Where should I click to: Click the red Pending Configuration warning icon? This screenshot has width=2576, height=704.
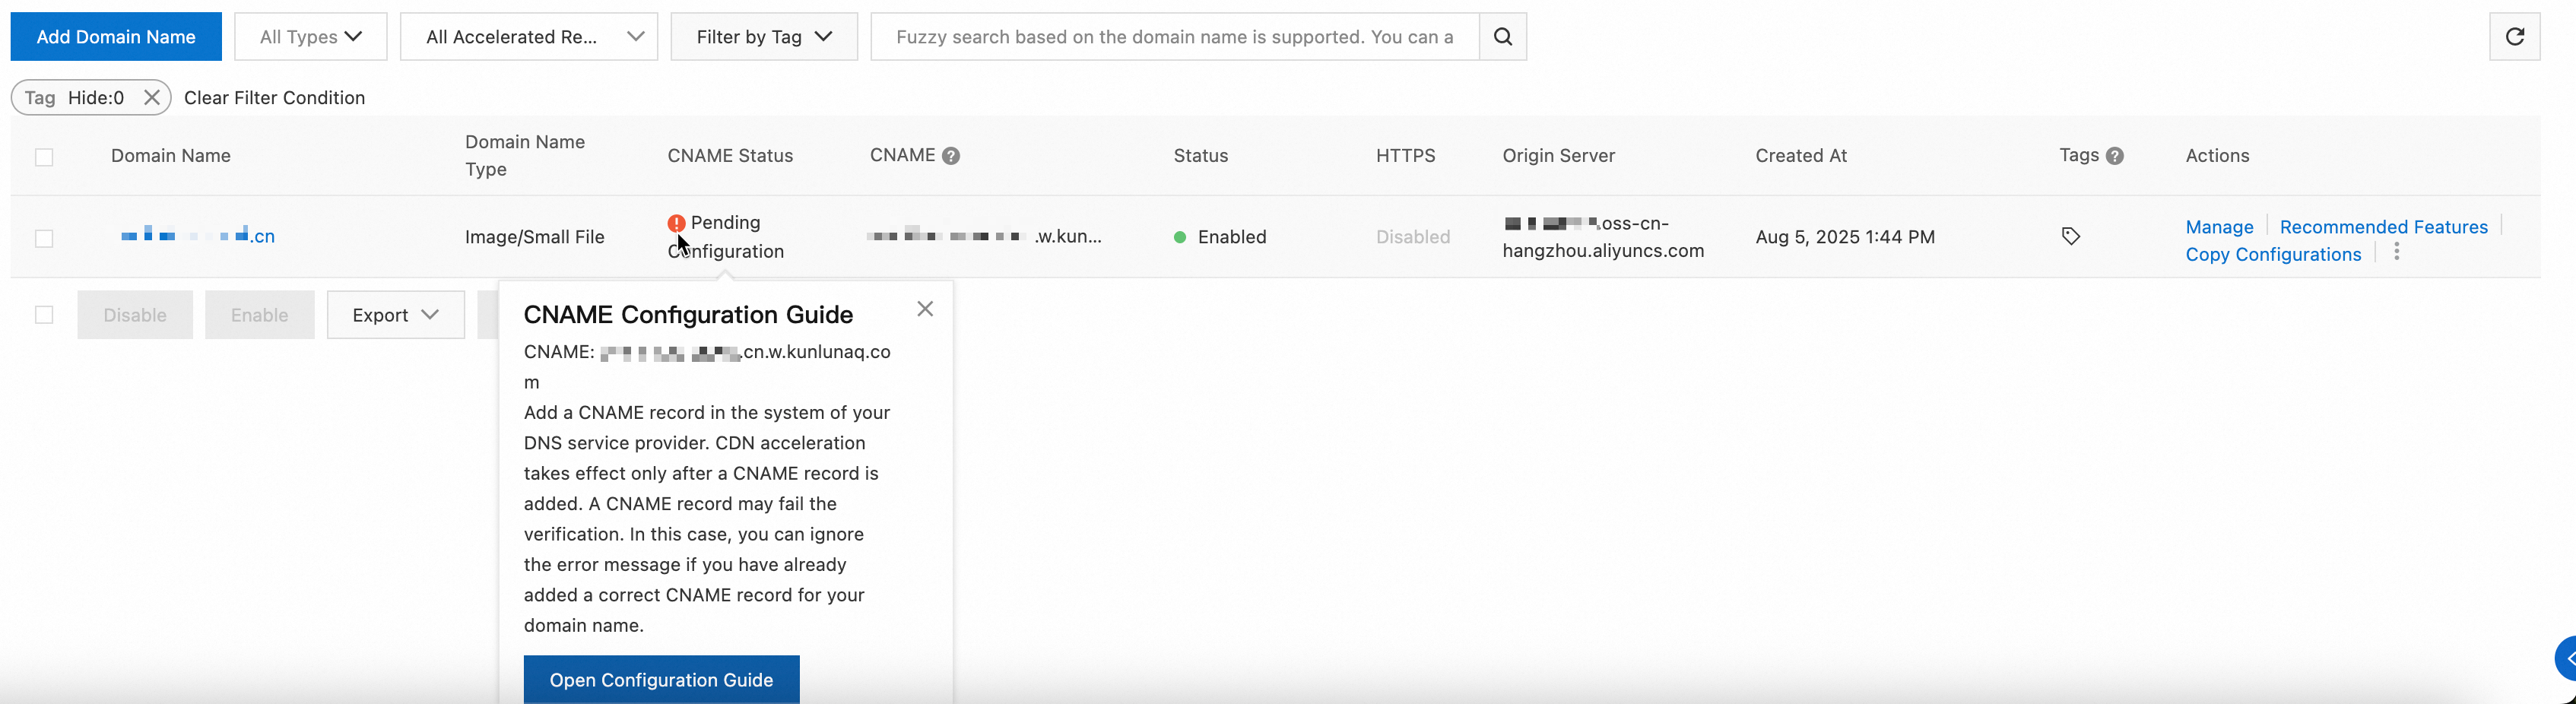(677, 223)
